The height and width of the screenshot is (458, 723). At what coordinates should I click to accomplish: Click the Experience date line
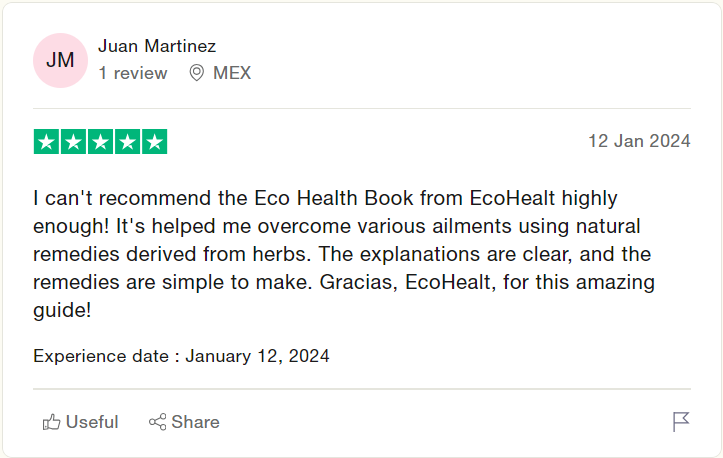(181, 356)
